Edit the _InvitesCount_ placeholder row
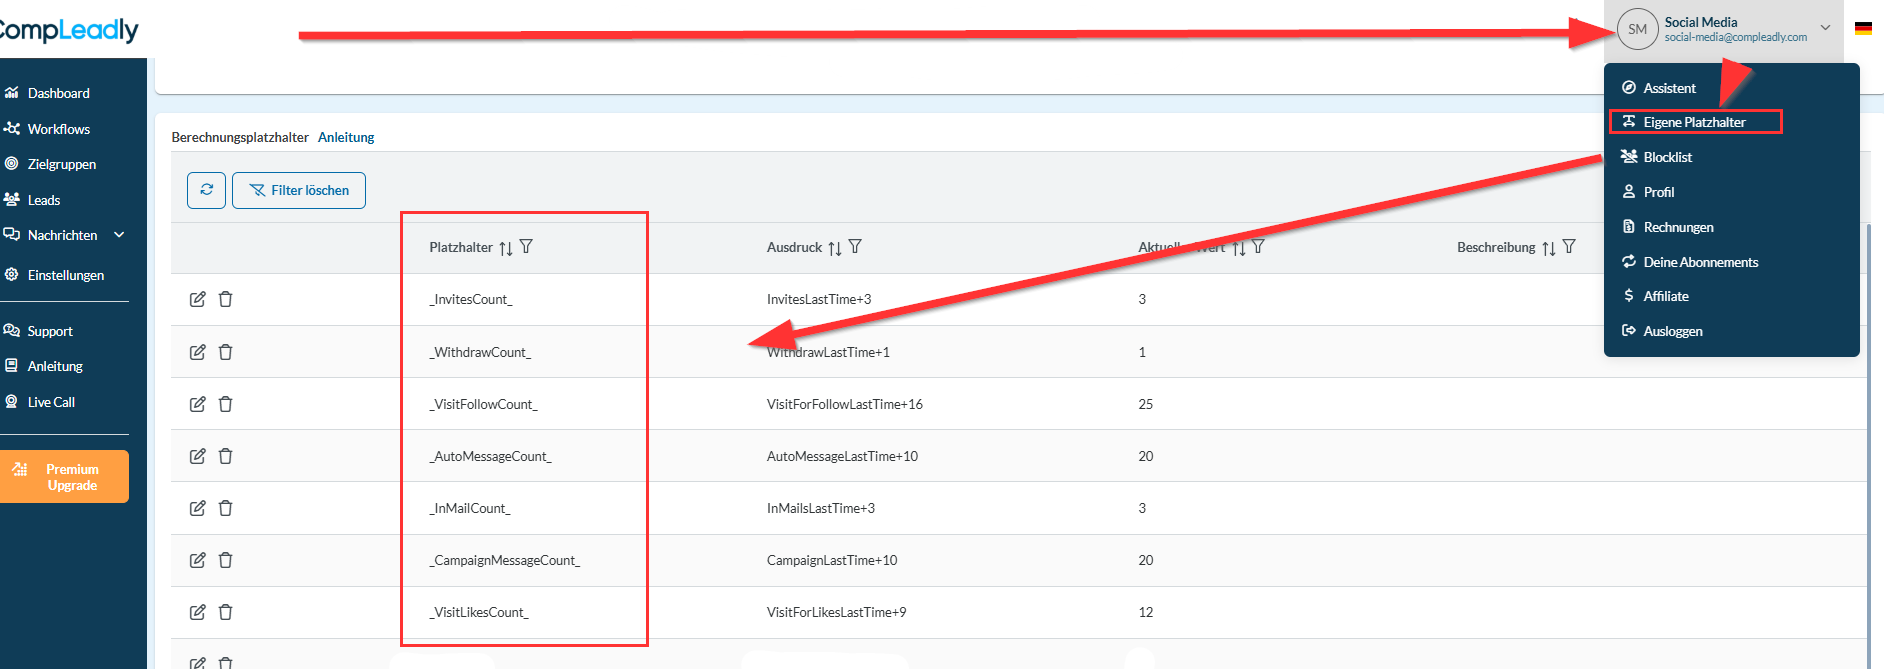 click(198, 299)
